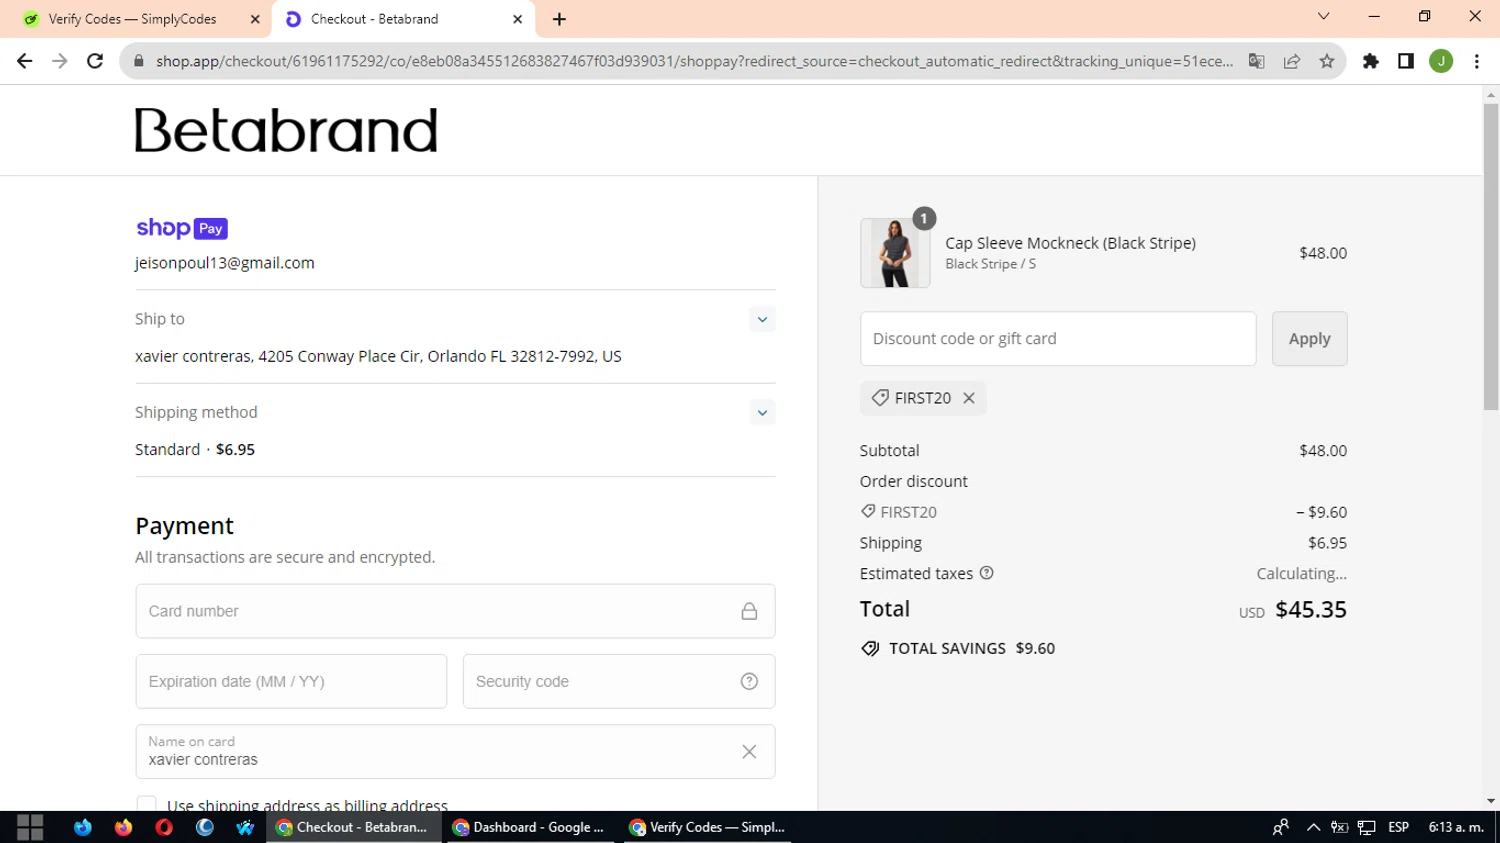This screenshot has height=843, width=1500.
Task: Expand the Shipping method section
Action: (762, 413)
